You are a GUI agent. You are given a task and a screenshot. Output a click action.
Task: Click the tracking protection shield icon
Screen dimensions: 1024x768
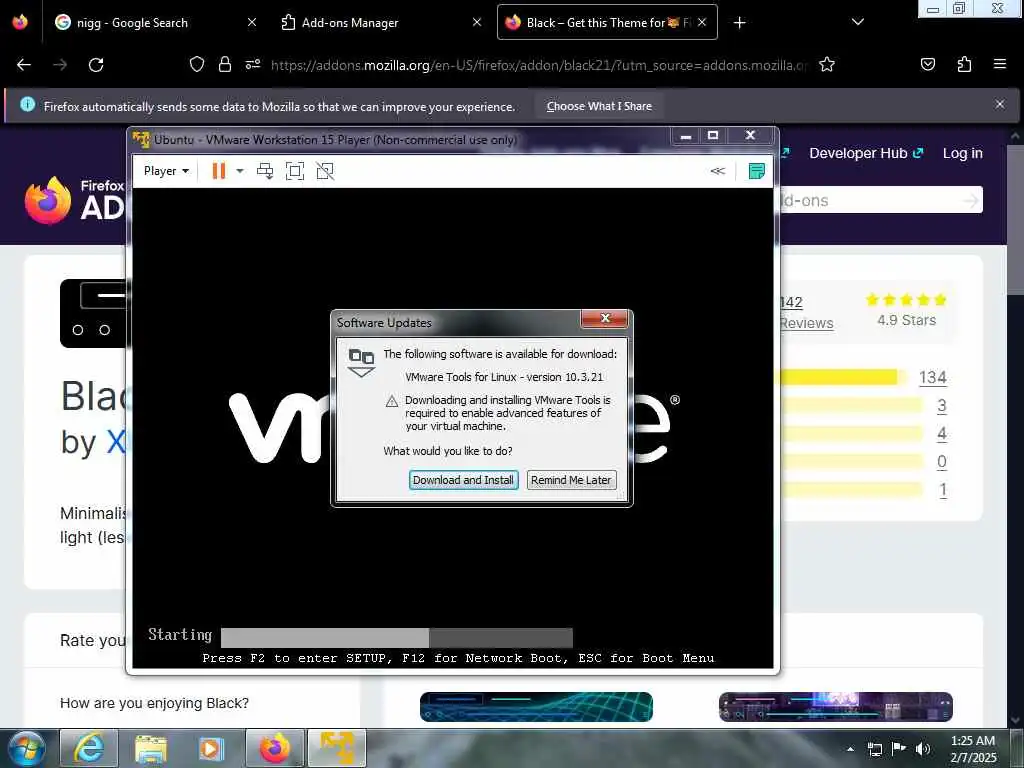197,65
